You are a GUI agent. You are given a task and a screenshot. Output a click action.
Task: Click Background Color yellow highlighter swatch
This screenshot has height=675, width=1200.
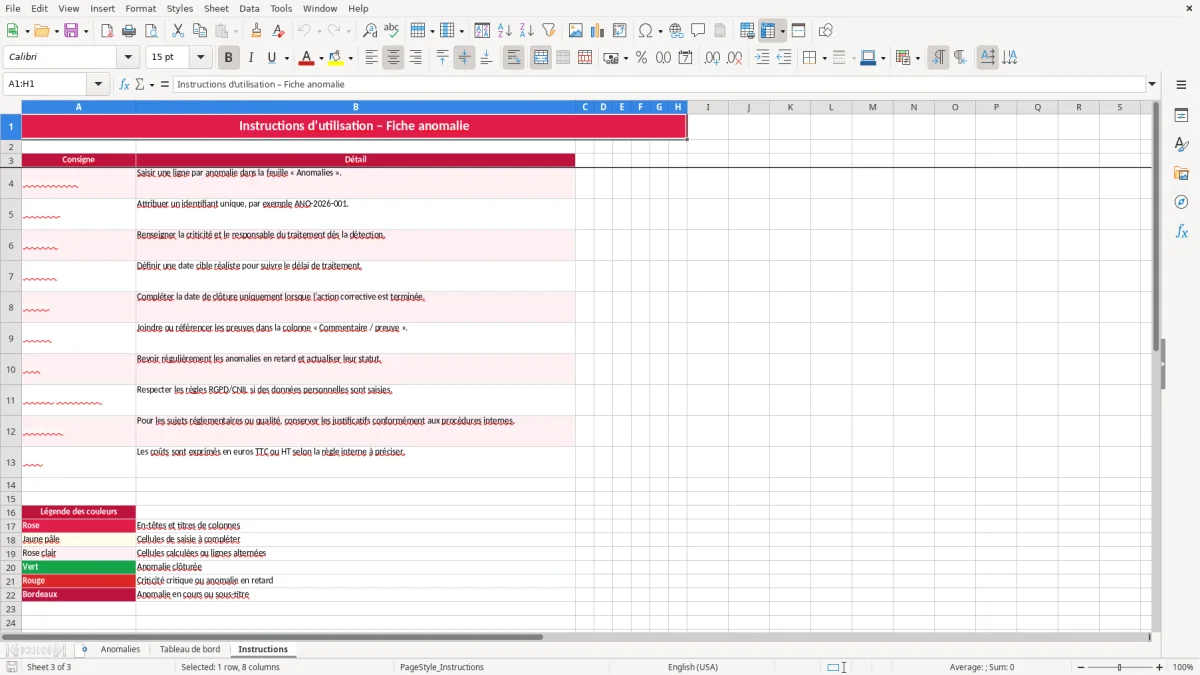coord(336,58)
